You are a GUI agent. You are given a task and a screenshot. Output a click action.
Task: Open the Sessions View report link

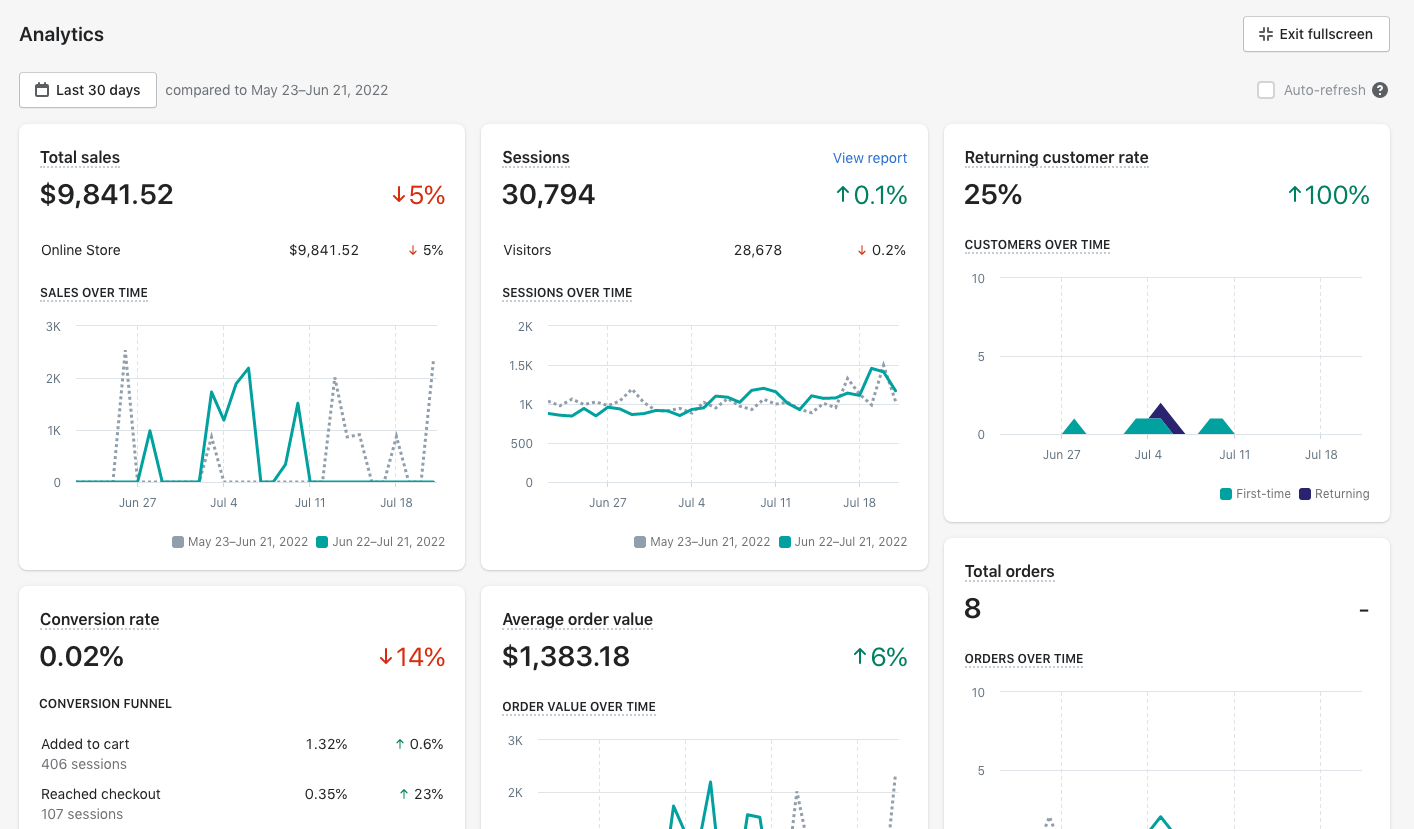(870, 158)
